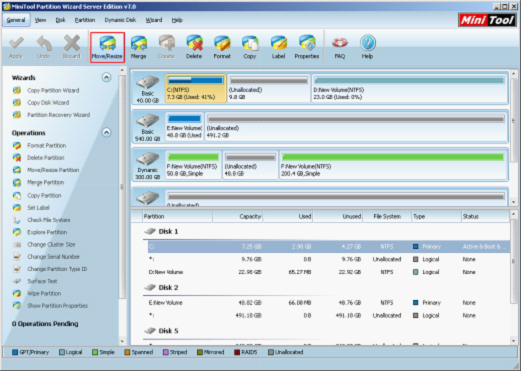The width and height of the screenshot is (521, 371).
Task: Click the Disk 5 group header
Action: click(x=161, y=331)
